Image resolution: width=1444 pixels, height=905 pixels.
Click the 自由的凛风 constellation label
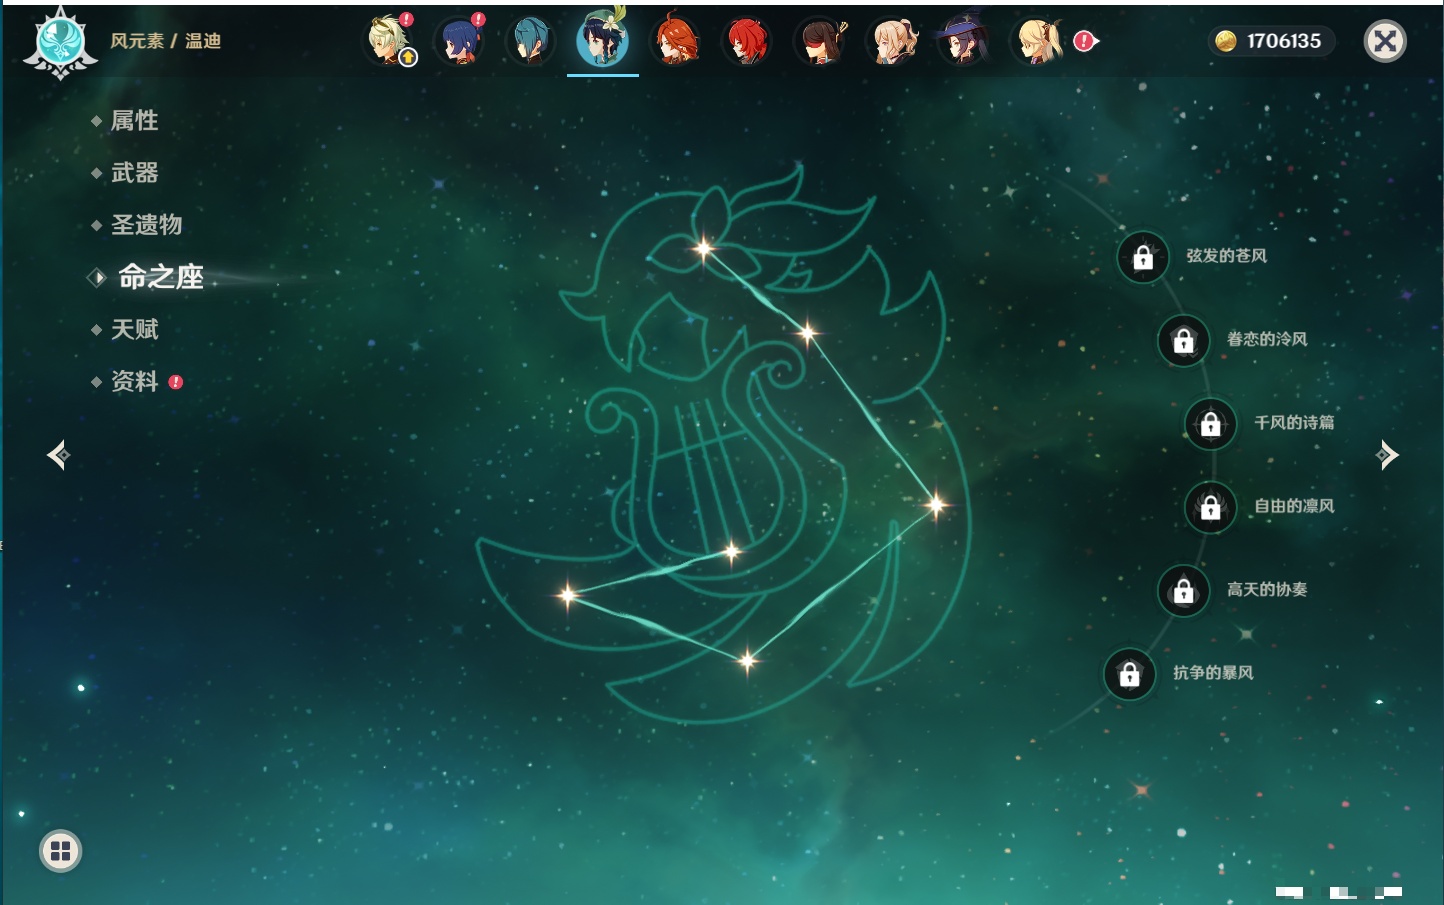[x=1294, y=506]
